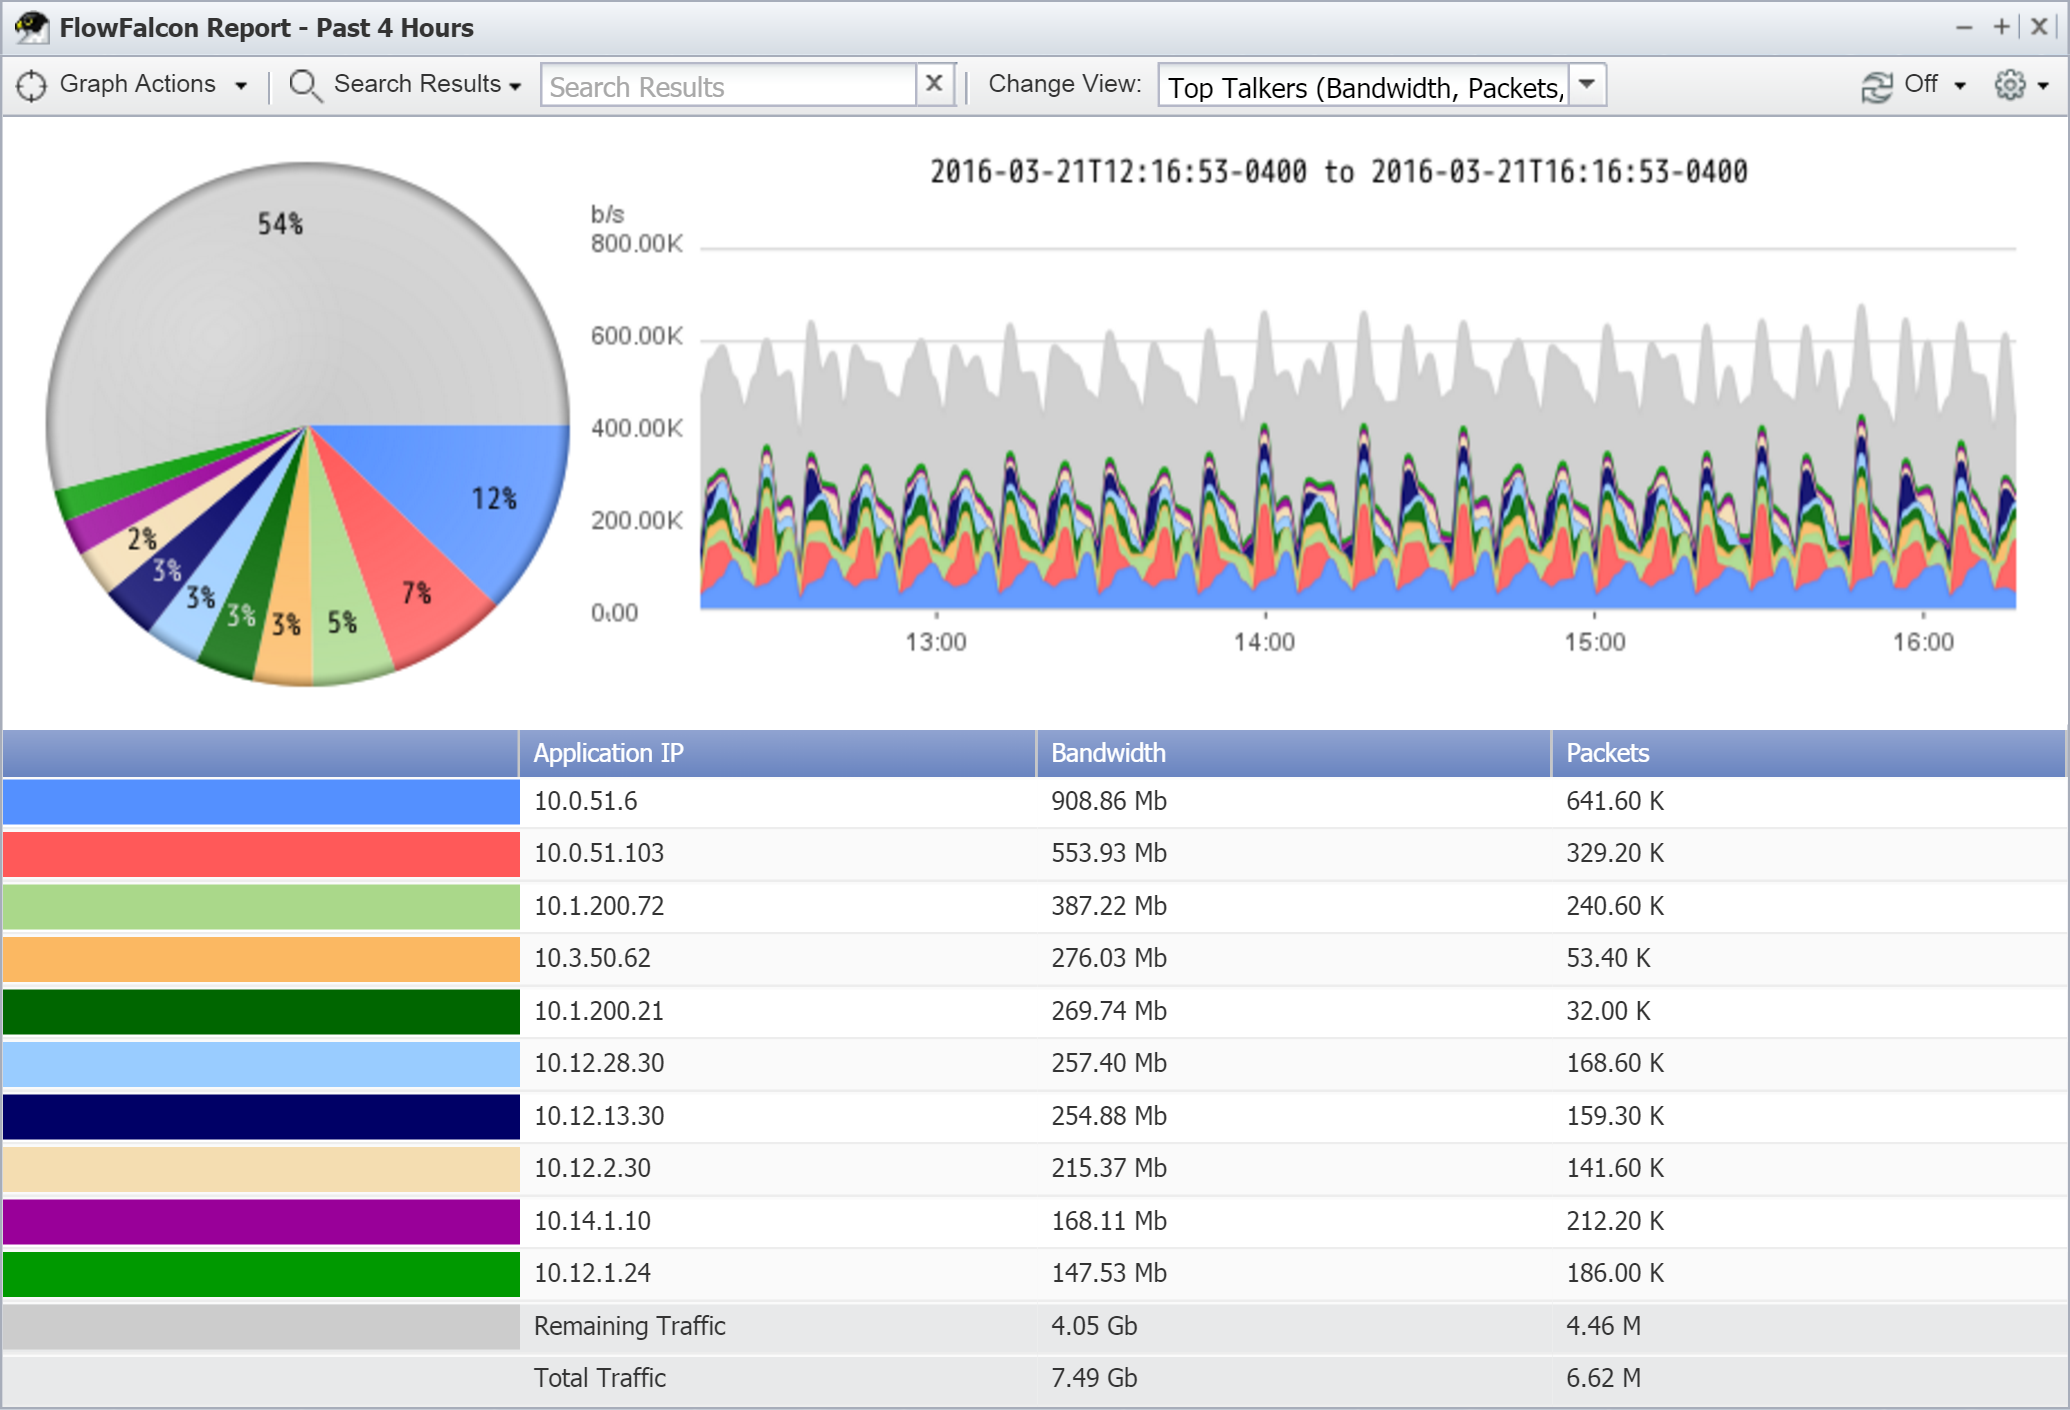Click the 641.60 K packets value
The width and height of the screenshot is (2070, 1410).
coord(1615,801)
